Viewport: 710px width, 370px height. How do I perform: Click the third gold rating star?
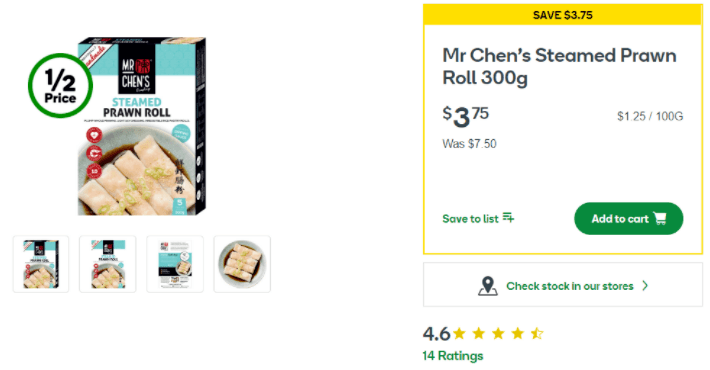click(x=498, y=334)
